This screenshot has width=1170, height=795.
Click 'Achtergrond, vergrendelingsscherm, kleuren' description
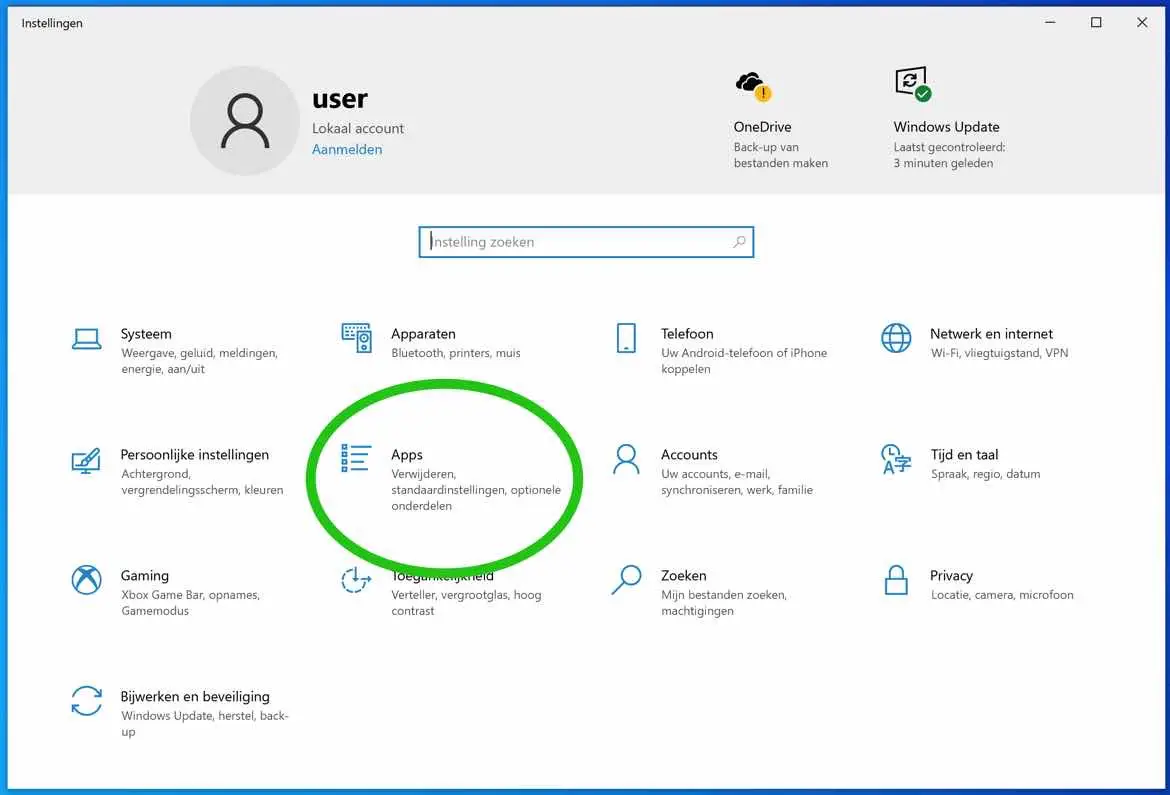[202, 481]
